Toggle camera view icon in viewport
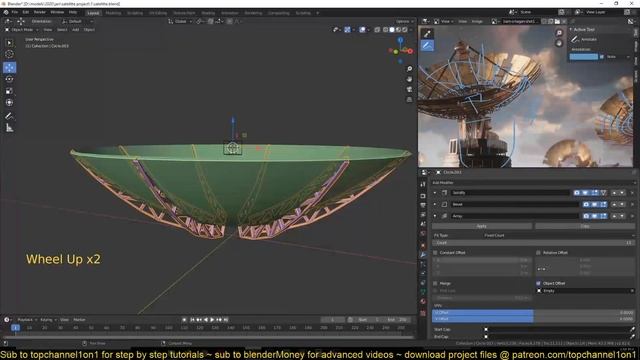Screen dimensions: 640x360 (409, 89)
